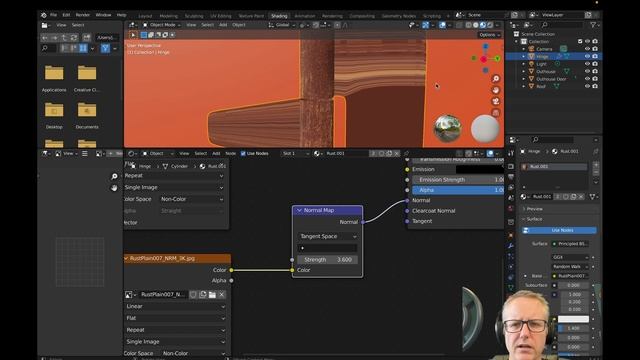Click the black Emission color swatch
The height and width of the screenshot is (360, 640).
(480, 169)
